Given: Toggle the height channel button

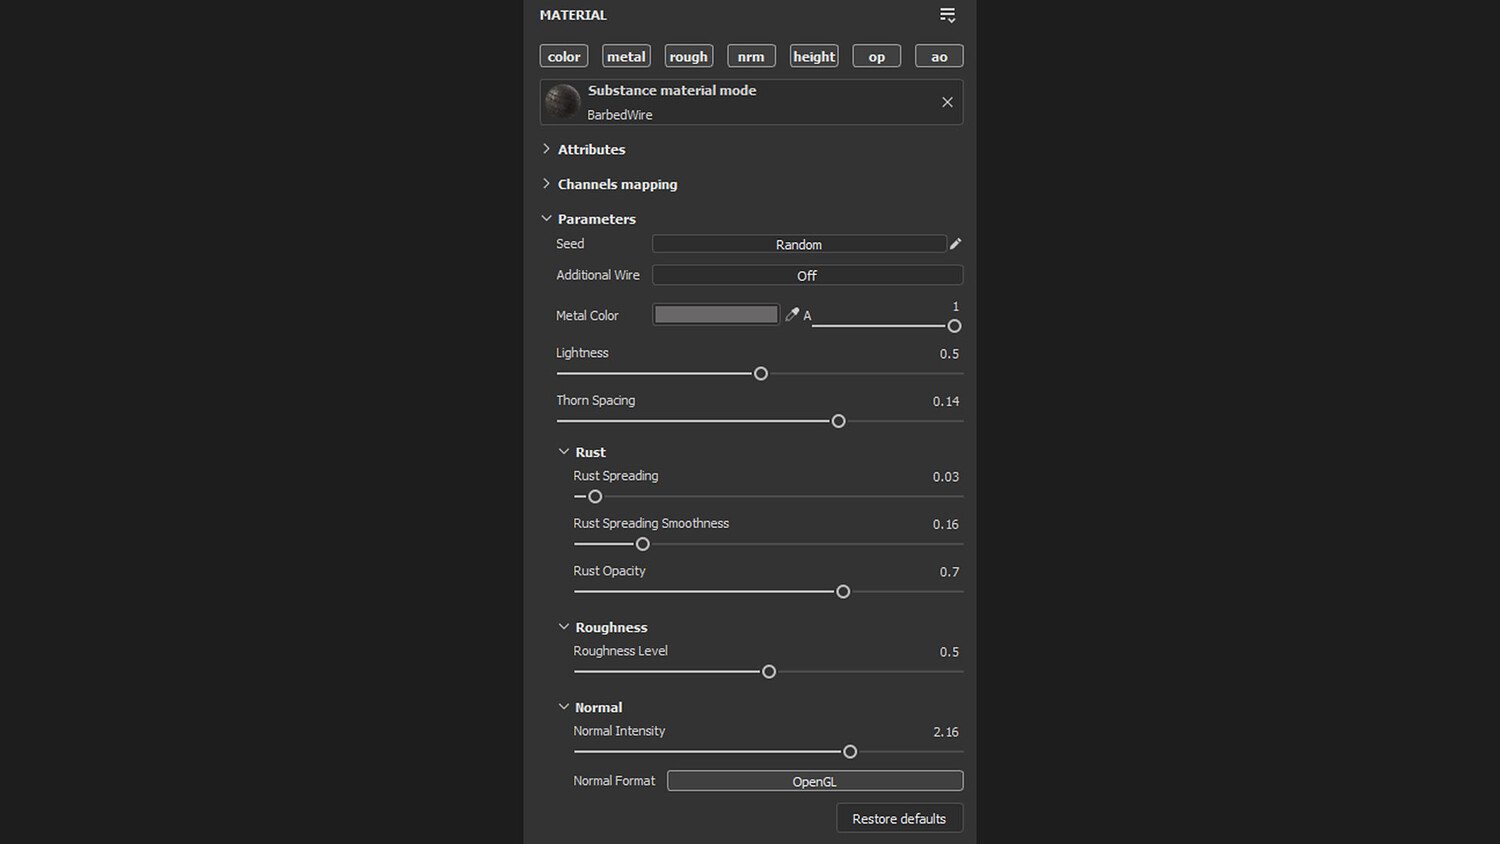Looking at the screenshot, I should pyautogui.click(x=814, y=57).
